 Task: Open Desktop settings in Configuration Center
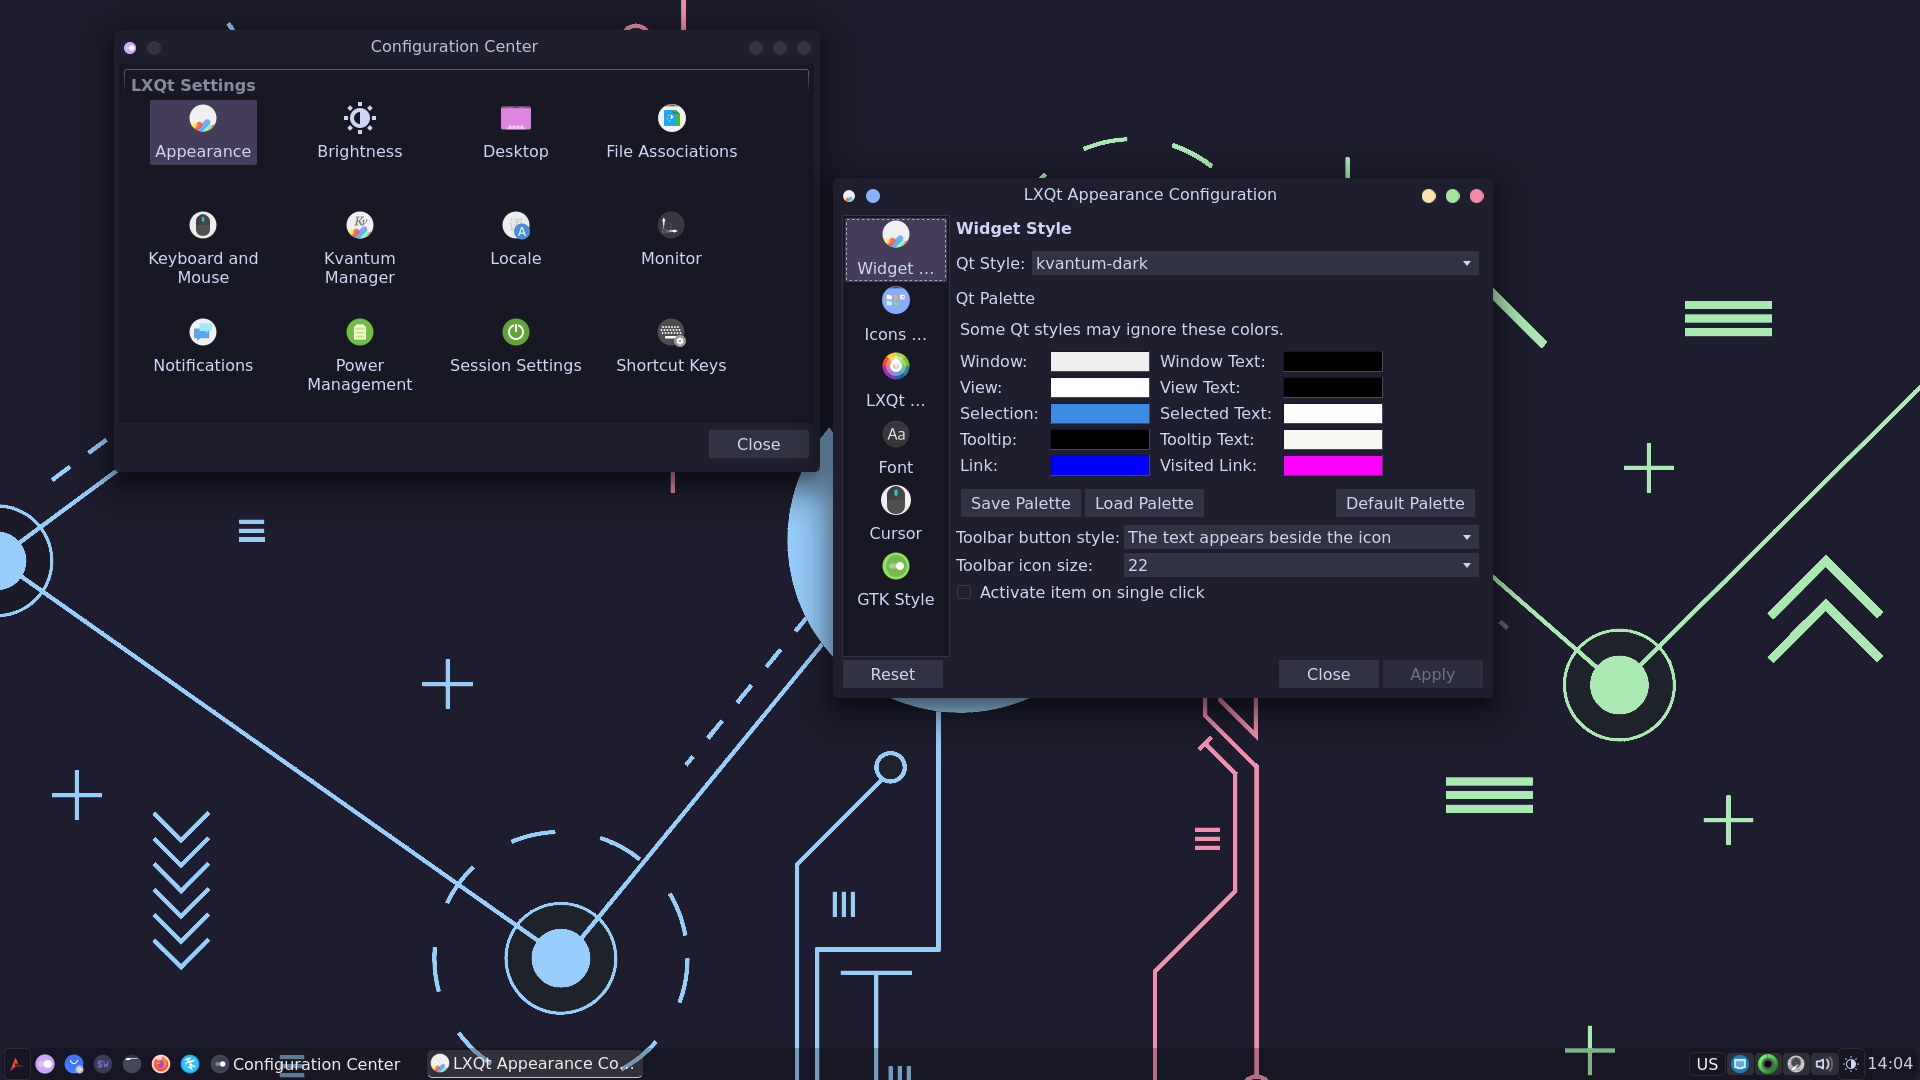click(515, 132)
